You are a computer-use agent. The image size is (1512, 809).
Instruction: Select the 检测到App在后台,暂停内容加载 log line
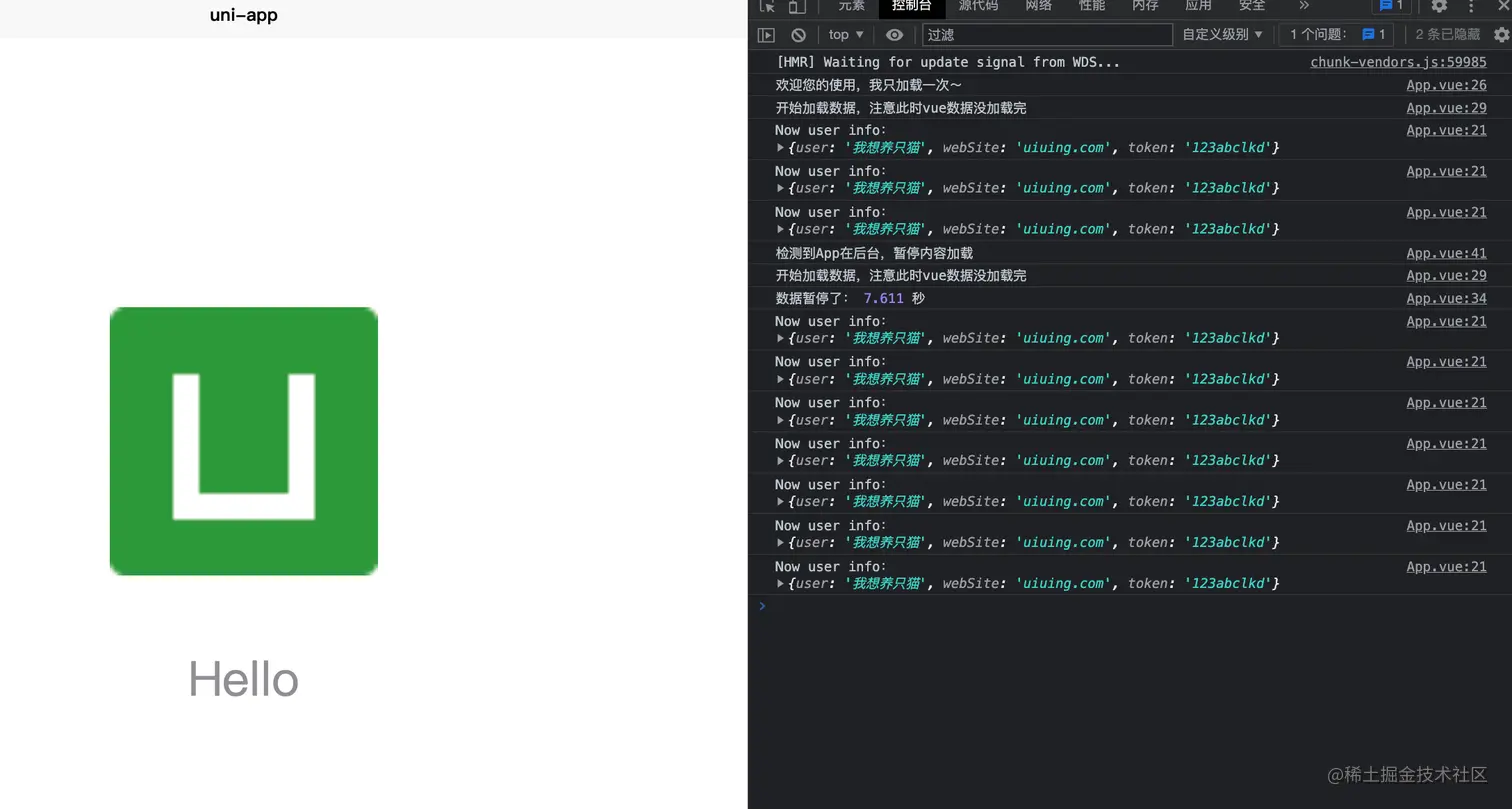coord(874,254)
